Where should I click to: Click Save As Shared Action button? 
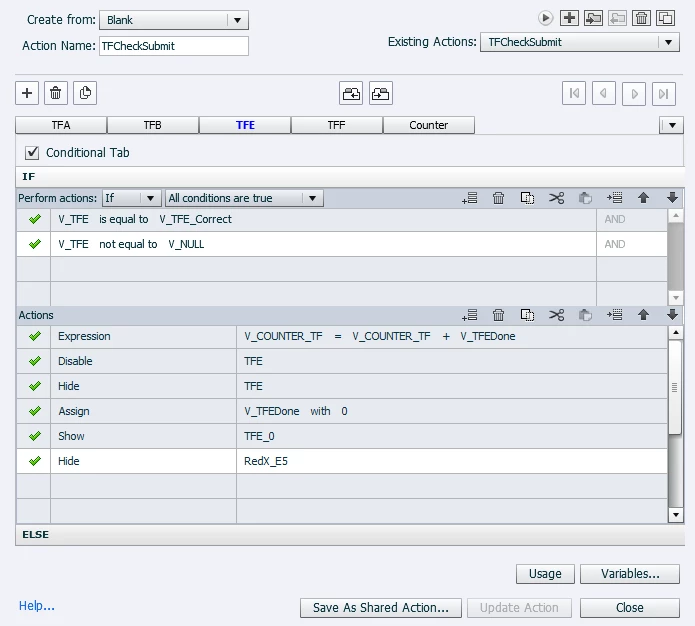pos(381,607)
